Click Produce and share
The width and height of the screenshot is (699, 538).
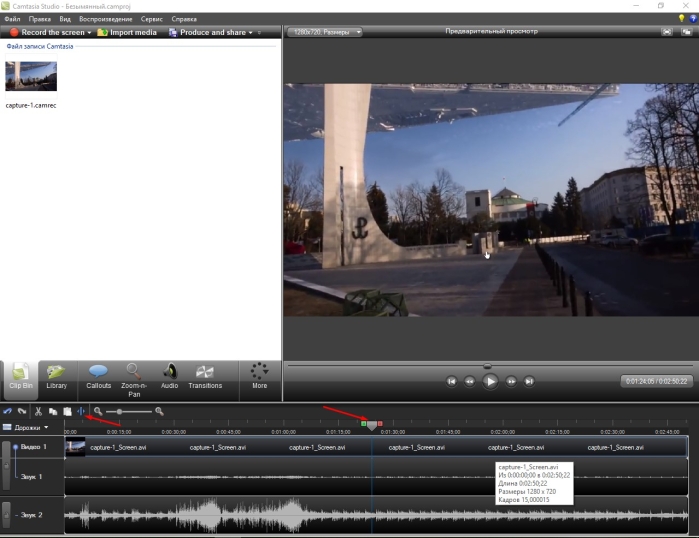coord(207,32)
